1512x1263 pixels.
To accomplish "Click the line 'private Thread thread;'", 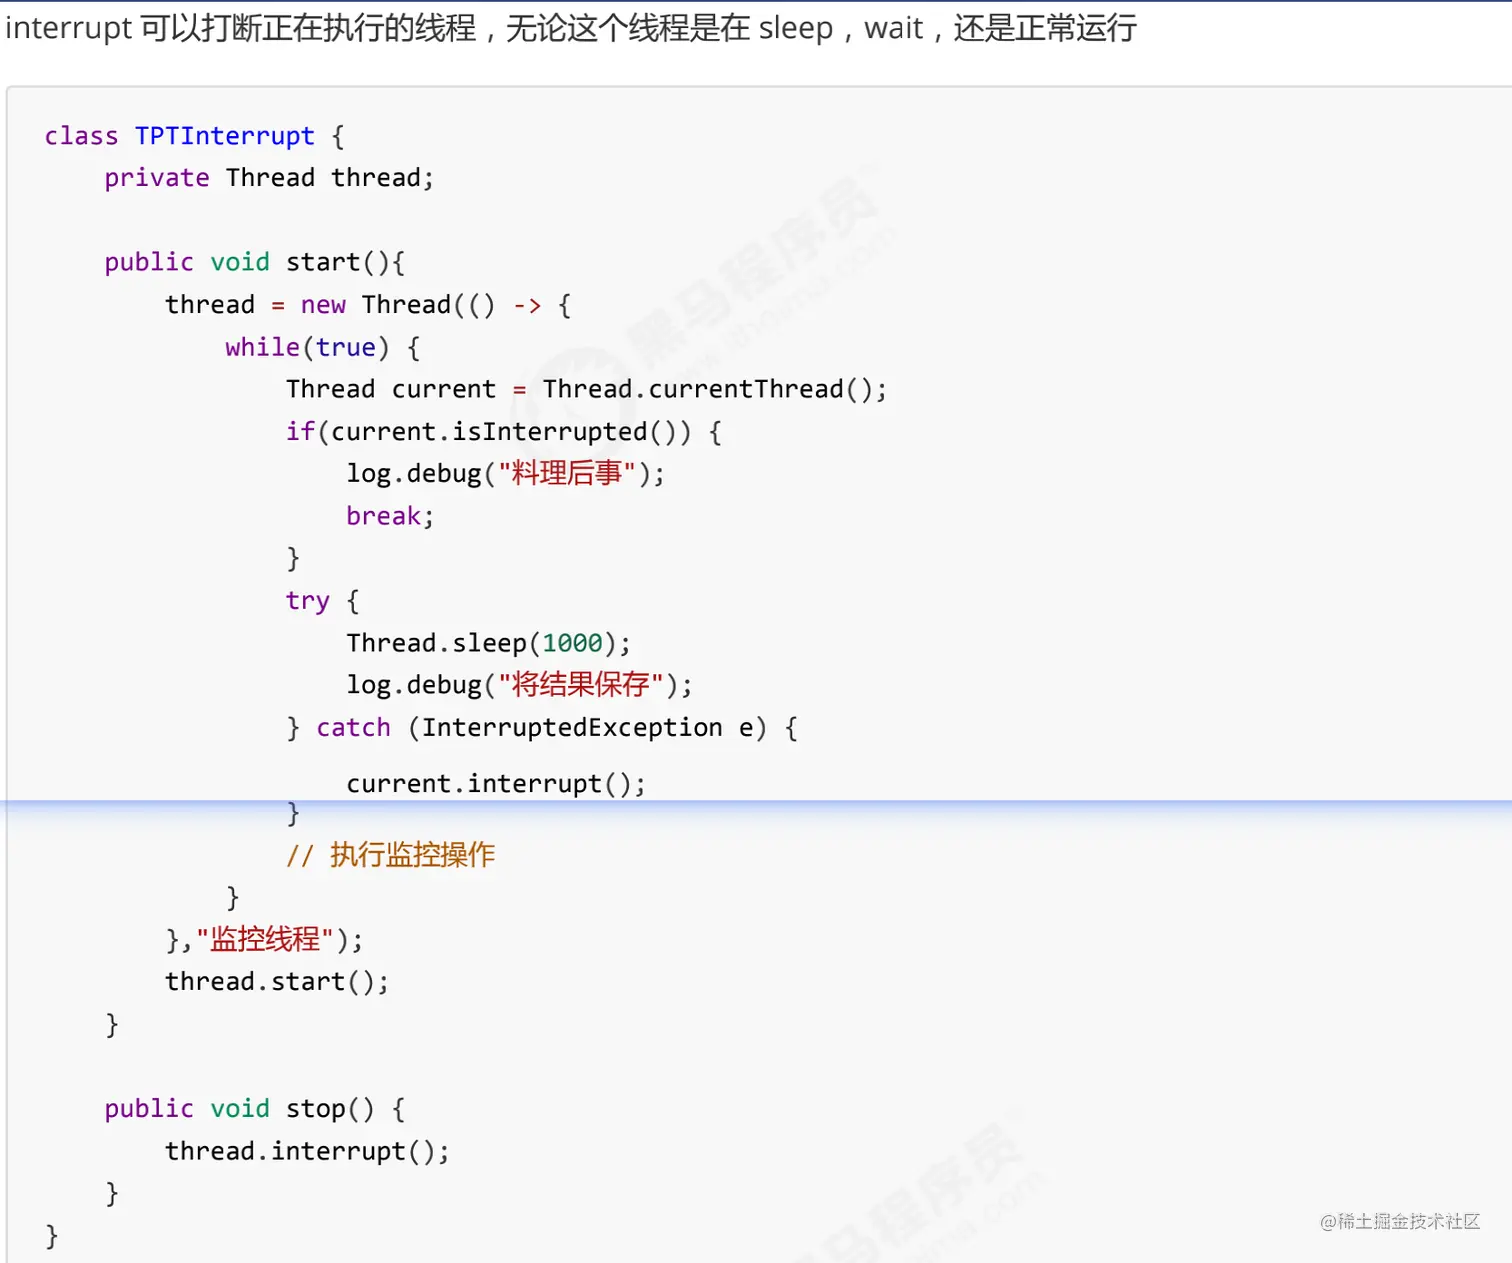I will pyautogui.click(x=269, y=178).
